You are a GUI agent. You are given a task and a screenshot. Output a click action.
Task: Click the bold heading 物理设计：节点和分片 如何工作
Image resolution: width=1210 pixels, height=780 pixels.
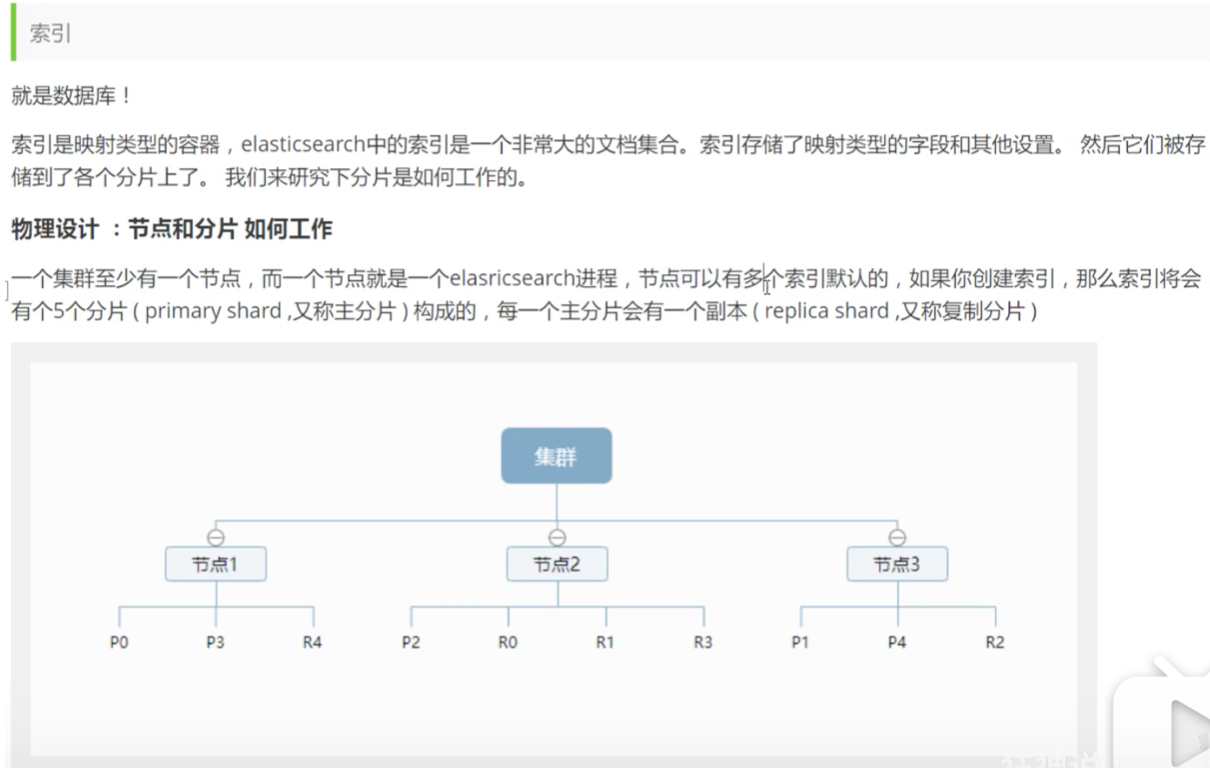[172, 229]
